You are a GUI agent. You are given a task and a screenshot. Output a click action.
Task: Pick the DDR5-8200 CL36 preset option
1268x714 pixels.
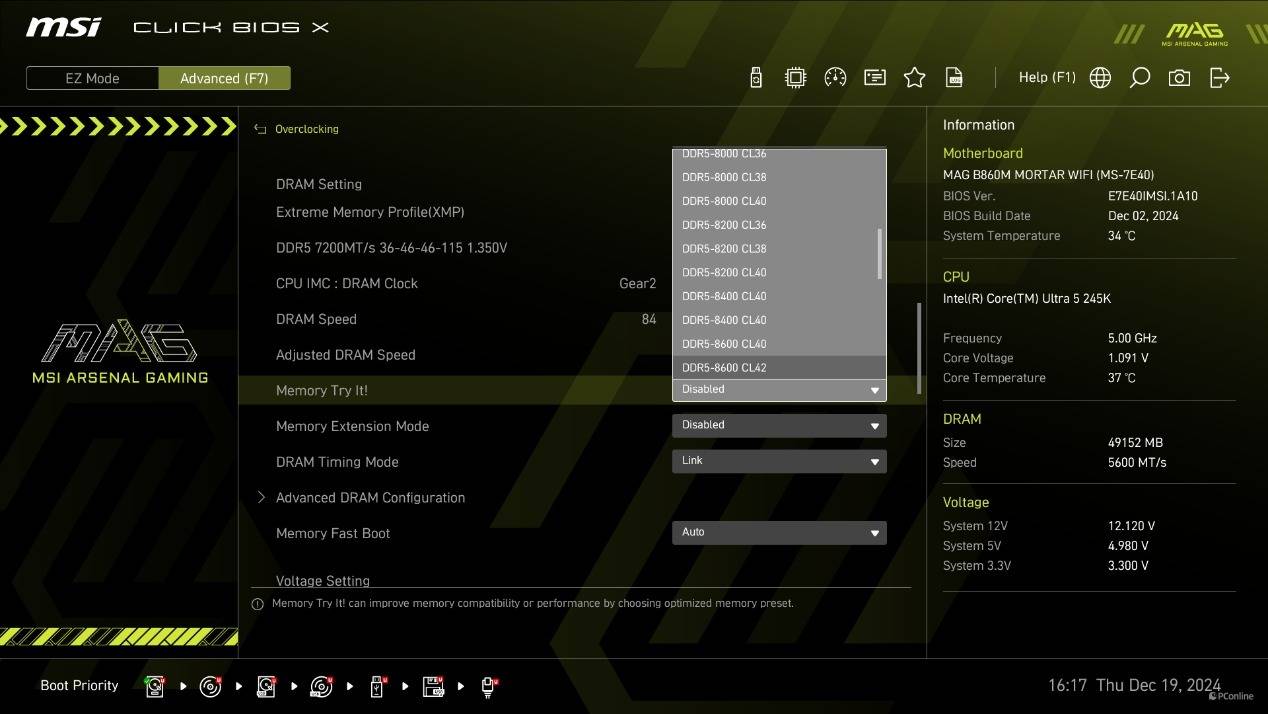(x=724, y=225)
